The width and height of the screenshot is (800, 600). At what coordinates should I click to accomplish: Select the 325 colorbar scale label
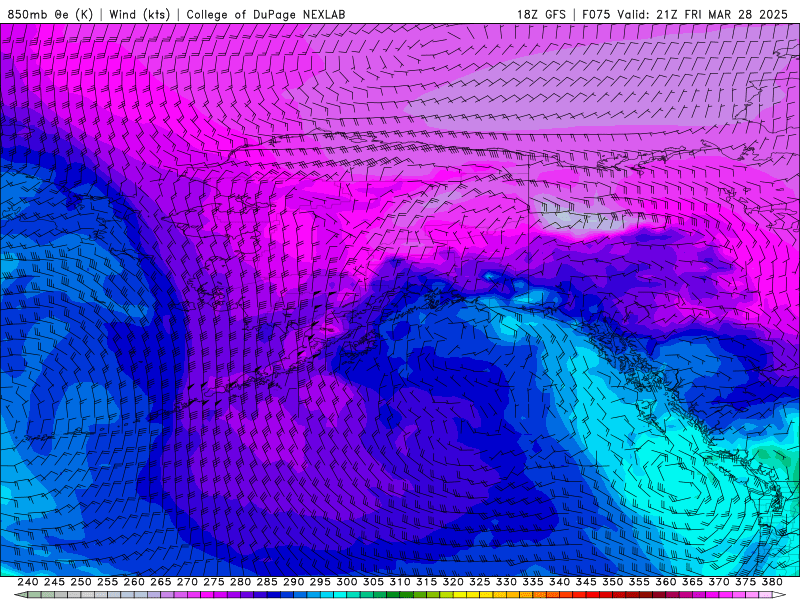(479, 582)
